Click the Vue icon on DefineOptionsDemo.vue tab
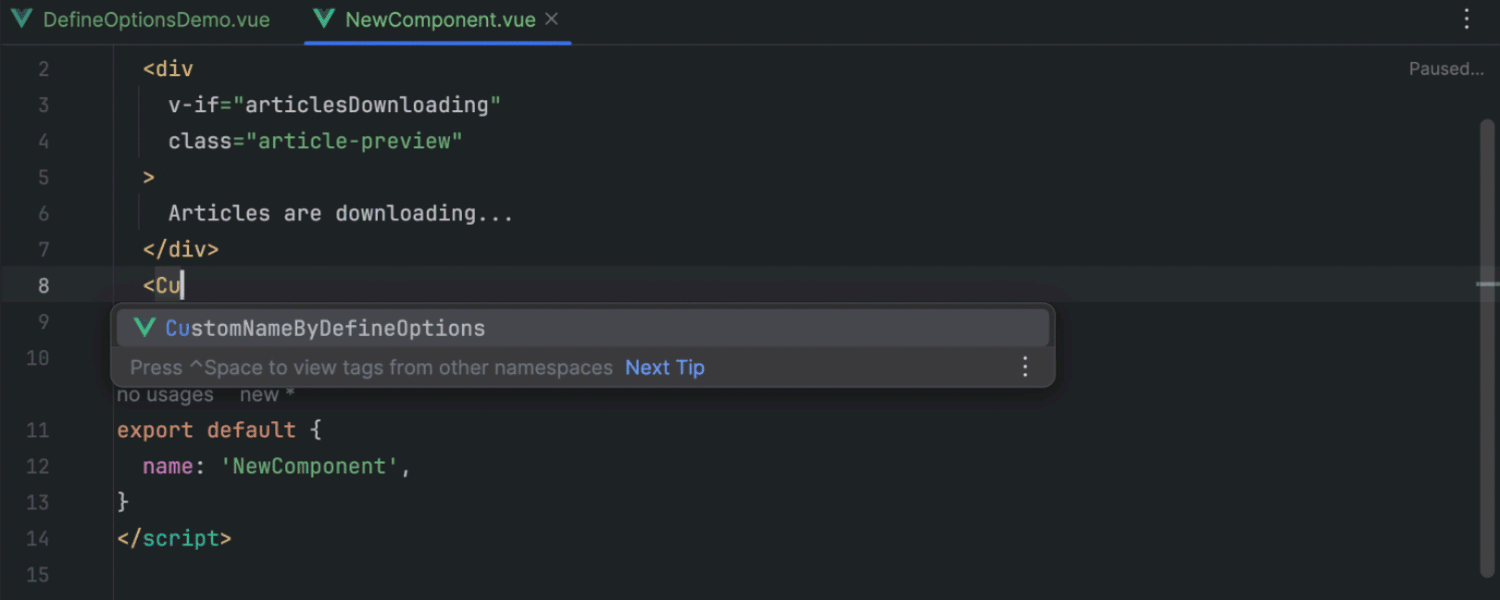 pyautogui.click(x=21, y=20)
